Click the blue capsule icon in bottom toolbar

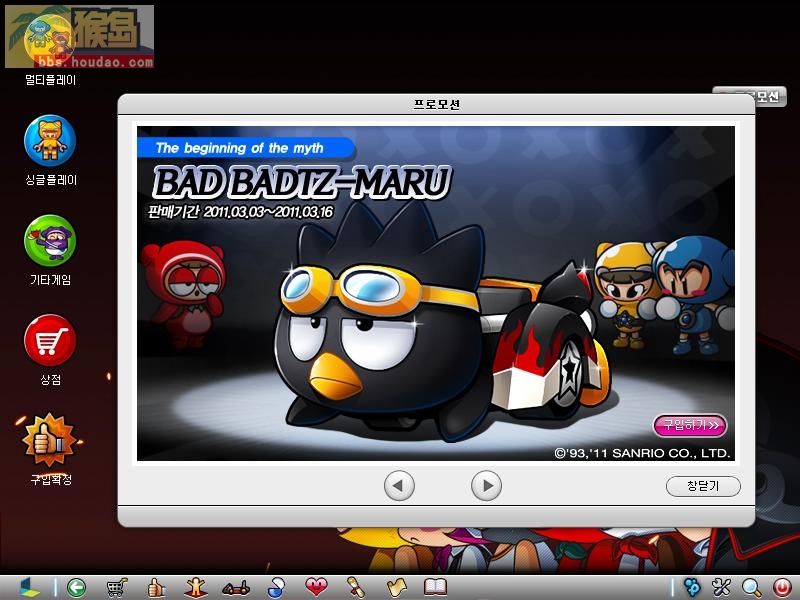[x=276, y=588]
